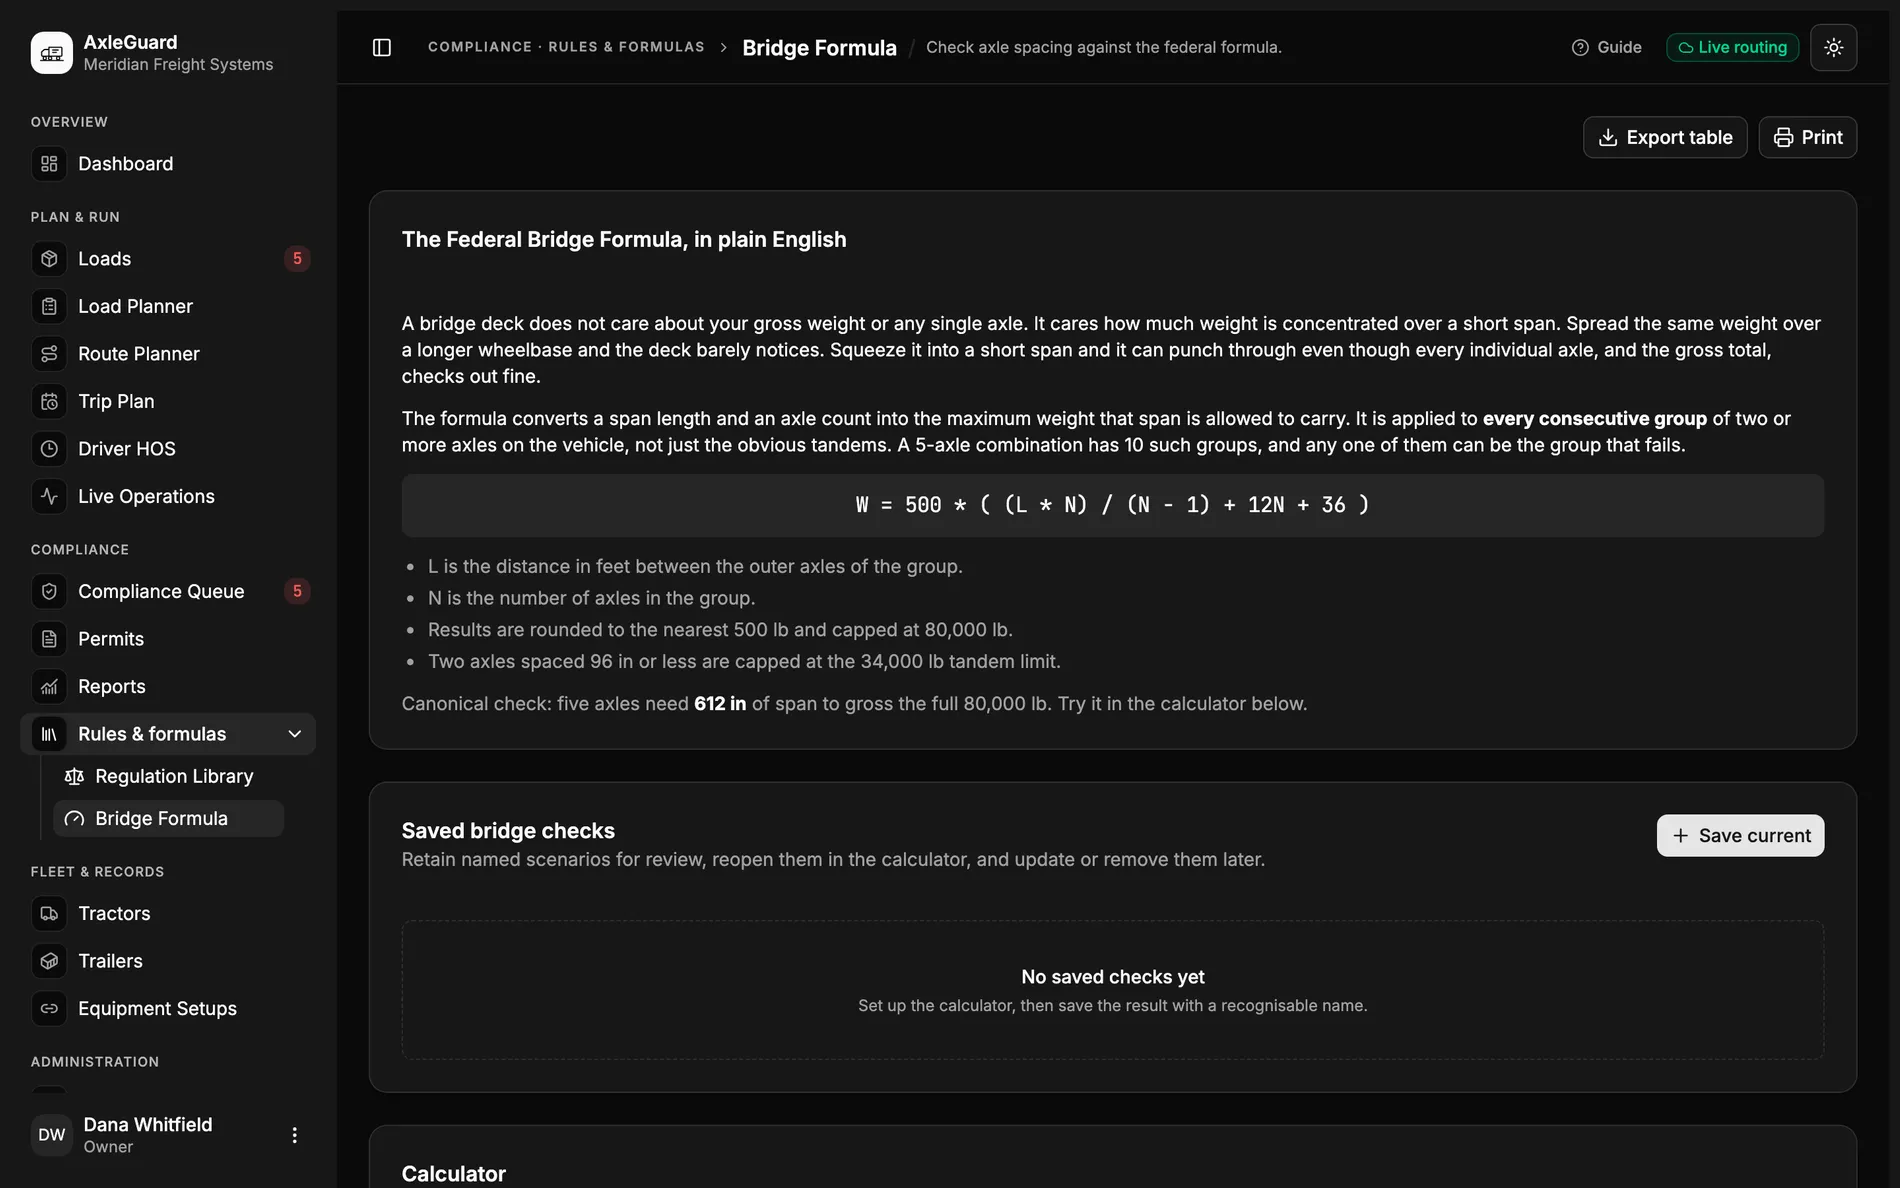1900x1188 pixels.
Task: Click the Driver HOS clock icon
Action: point(49,448)
